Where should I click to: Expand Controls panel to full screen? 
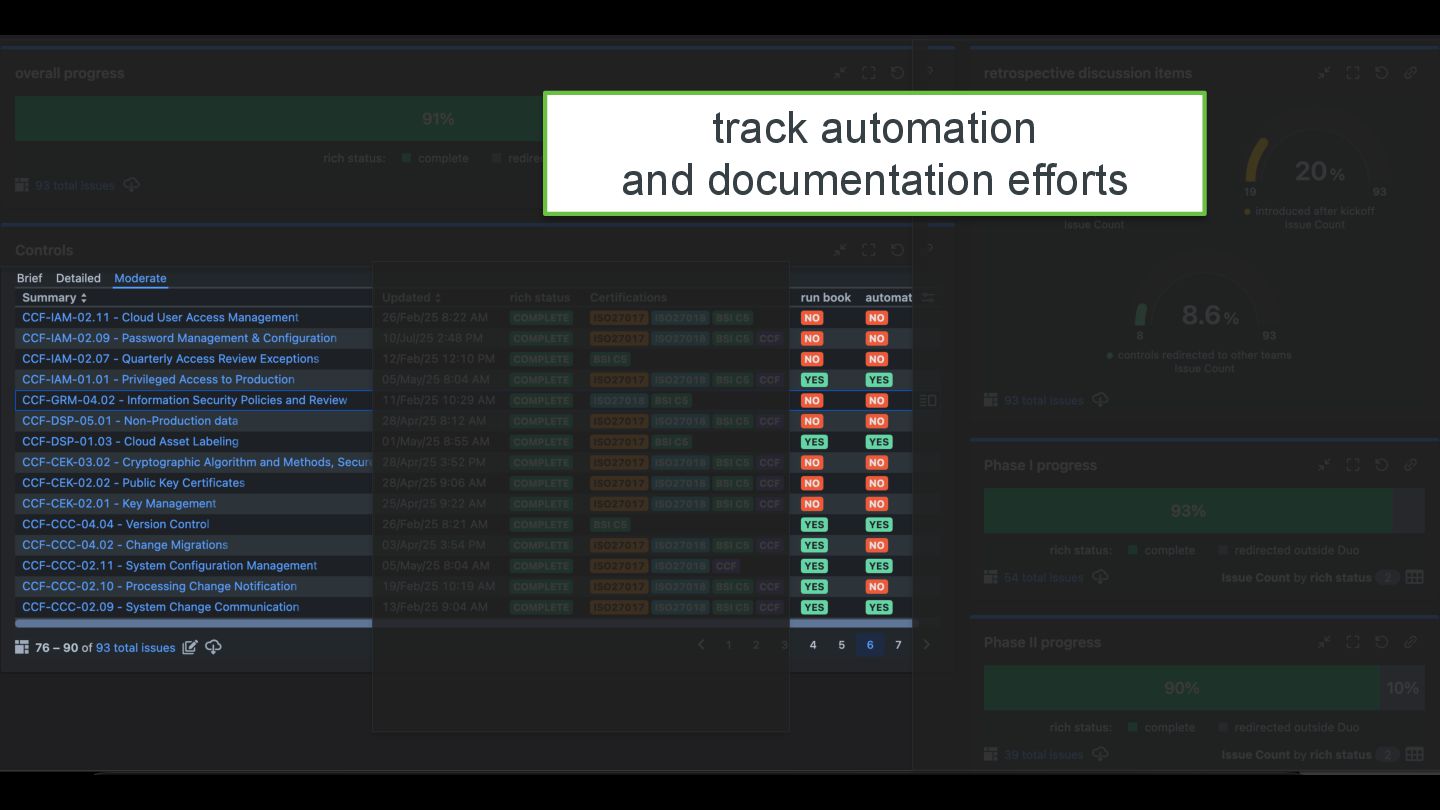click(x=869, y=250)
